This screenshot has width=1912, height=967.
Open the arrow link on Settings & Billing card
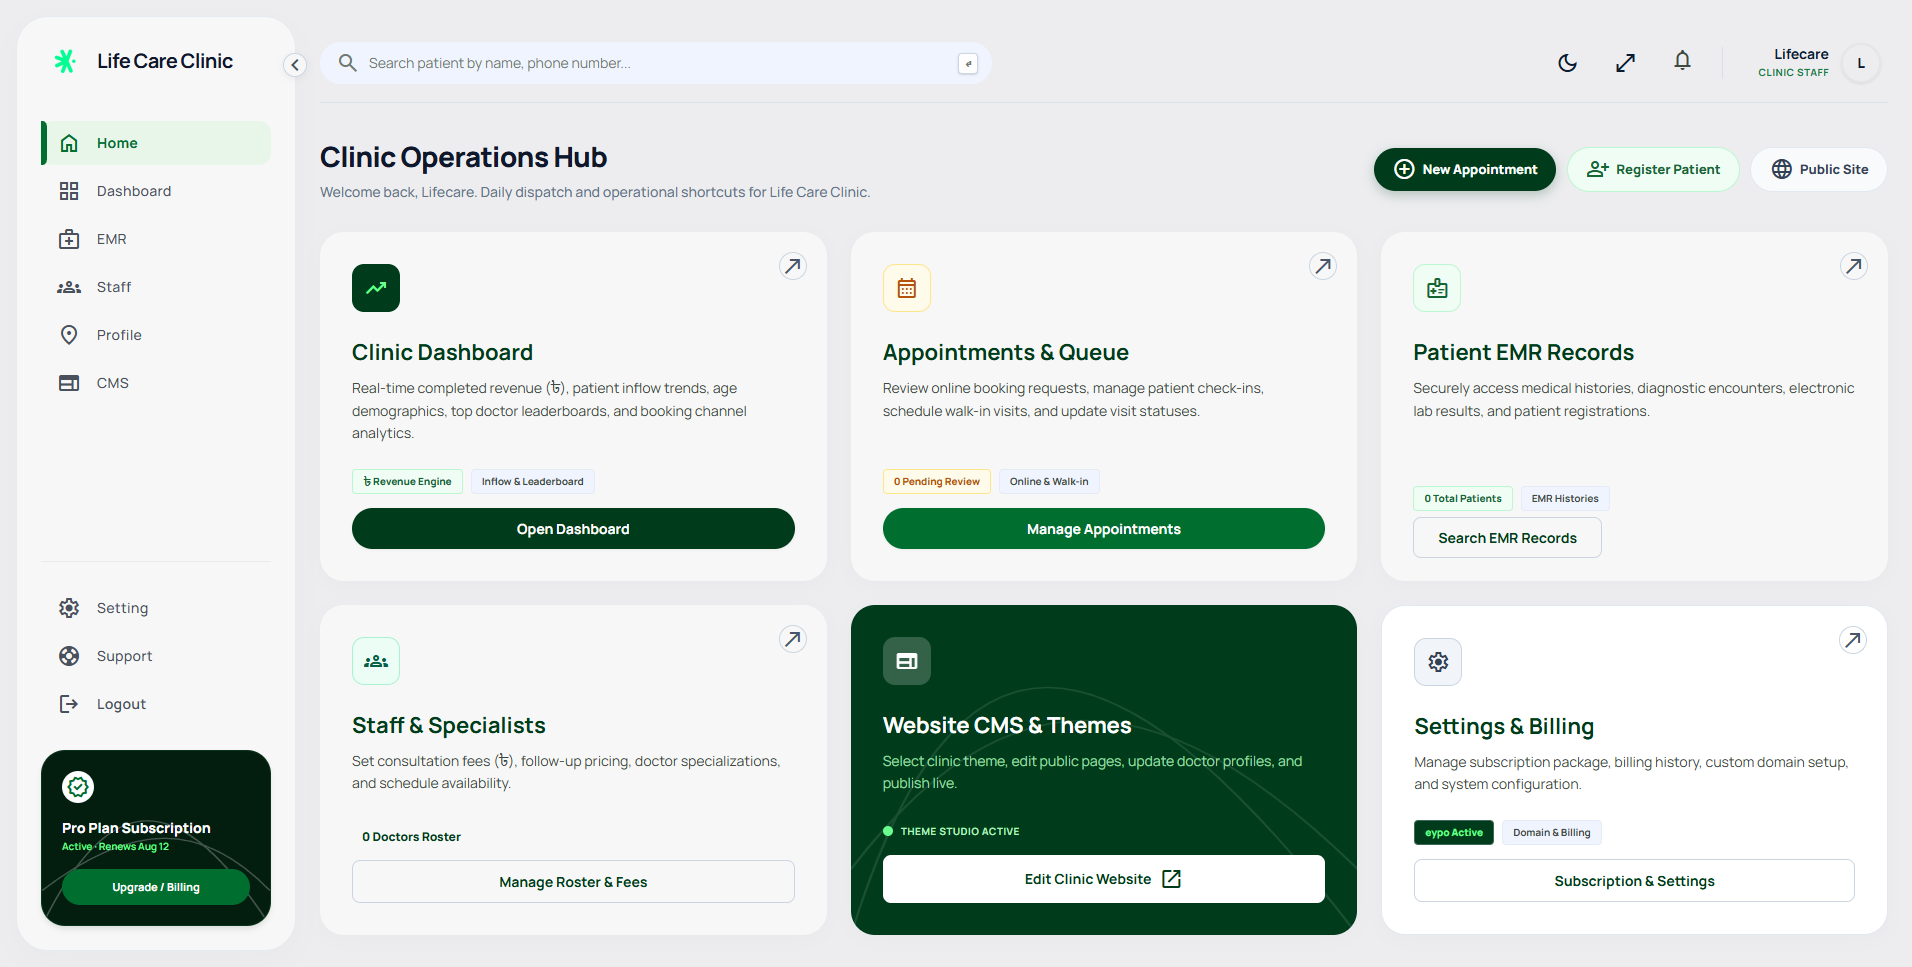pyautogui.click(x=1852, y=640)
